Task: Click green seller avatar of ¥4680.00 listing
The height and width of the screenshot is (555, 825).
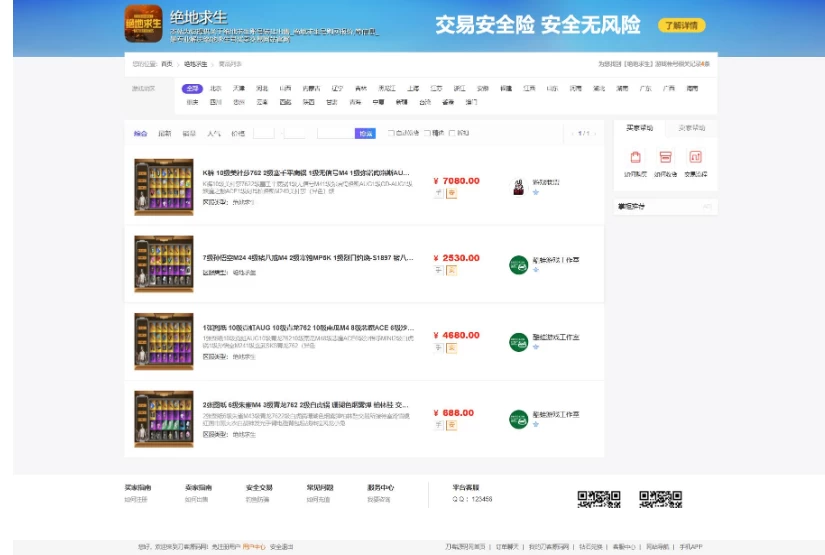Action: [x=518, y=342]
